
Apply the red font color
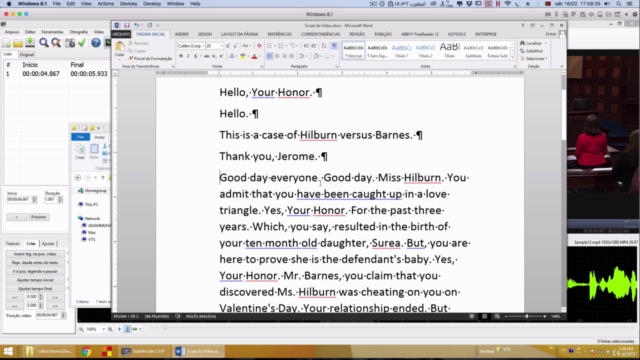point(254,56)
